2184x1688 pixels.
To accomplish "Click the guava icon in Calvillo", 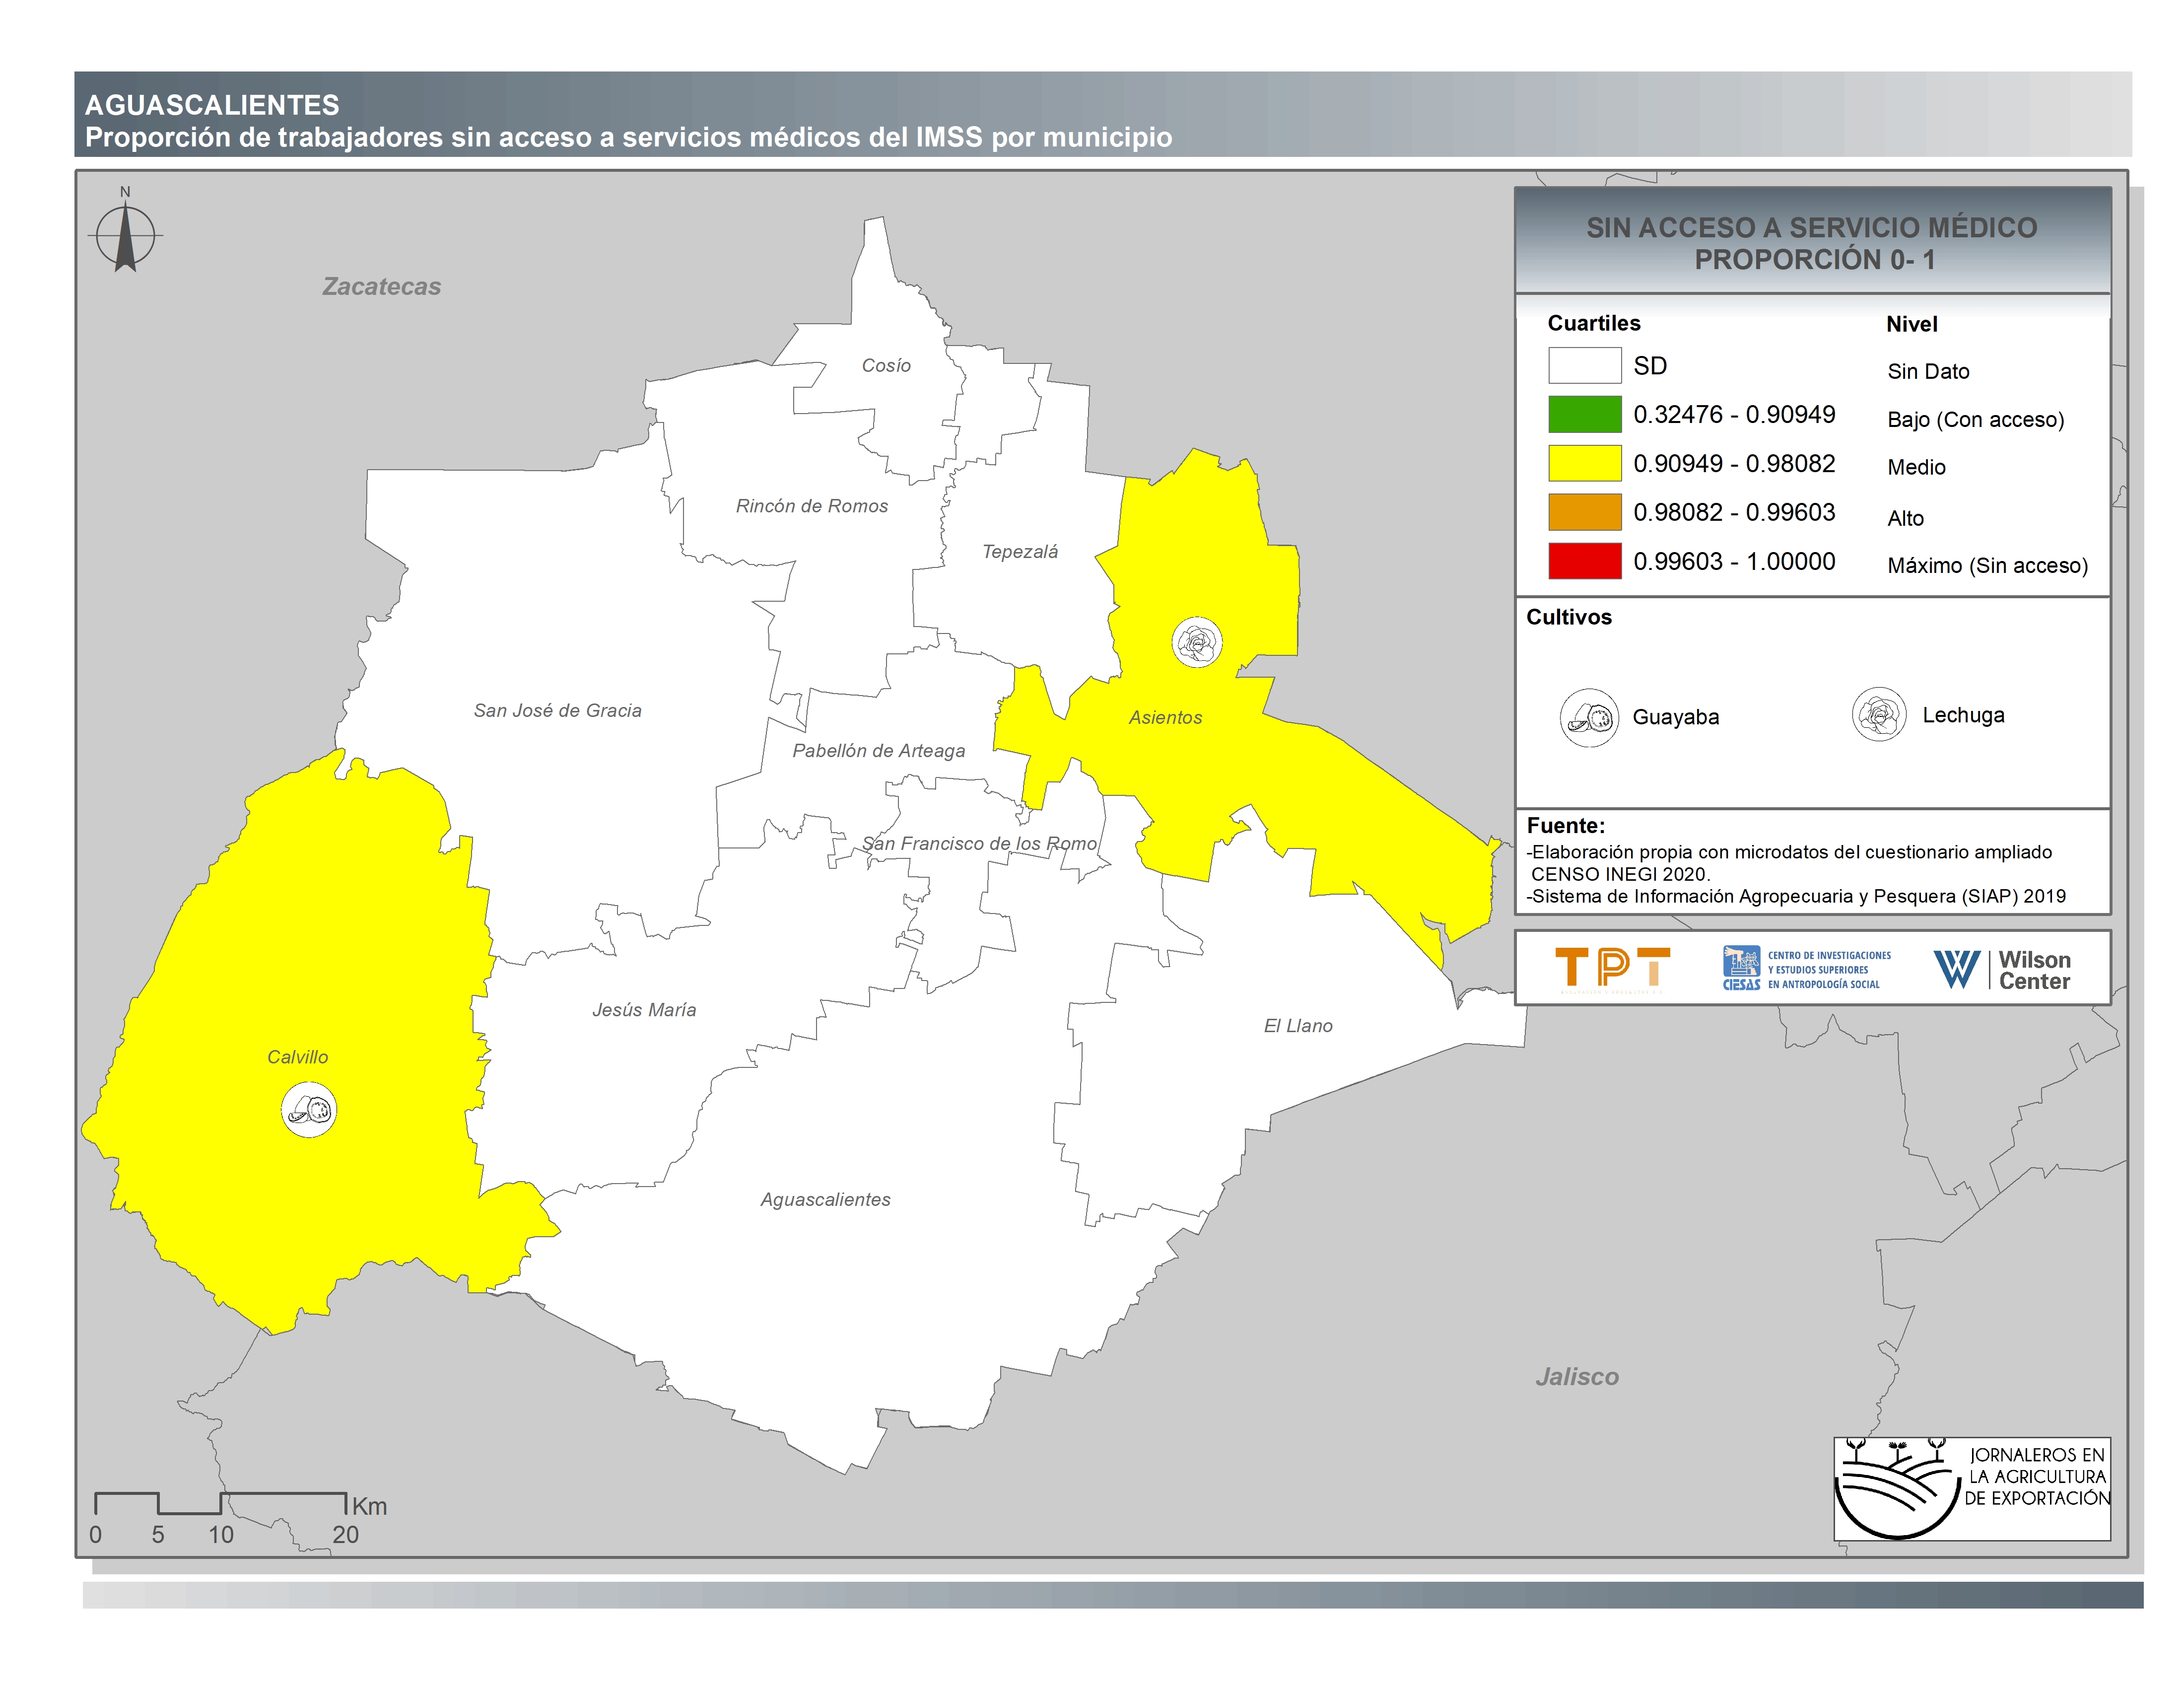I will click(x=309, y=1110).
